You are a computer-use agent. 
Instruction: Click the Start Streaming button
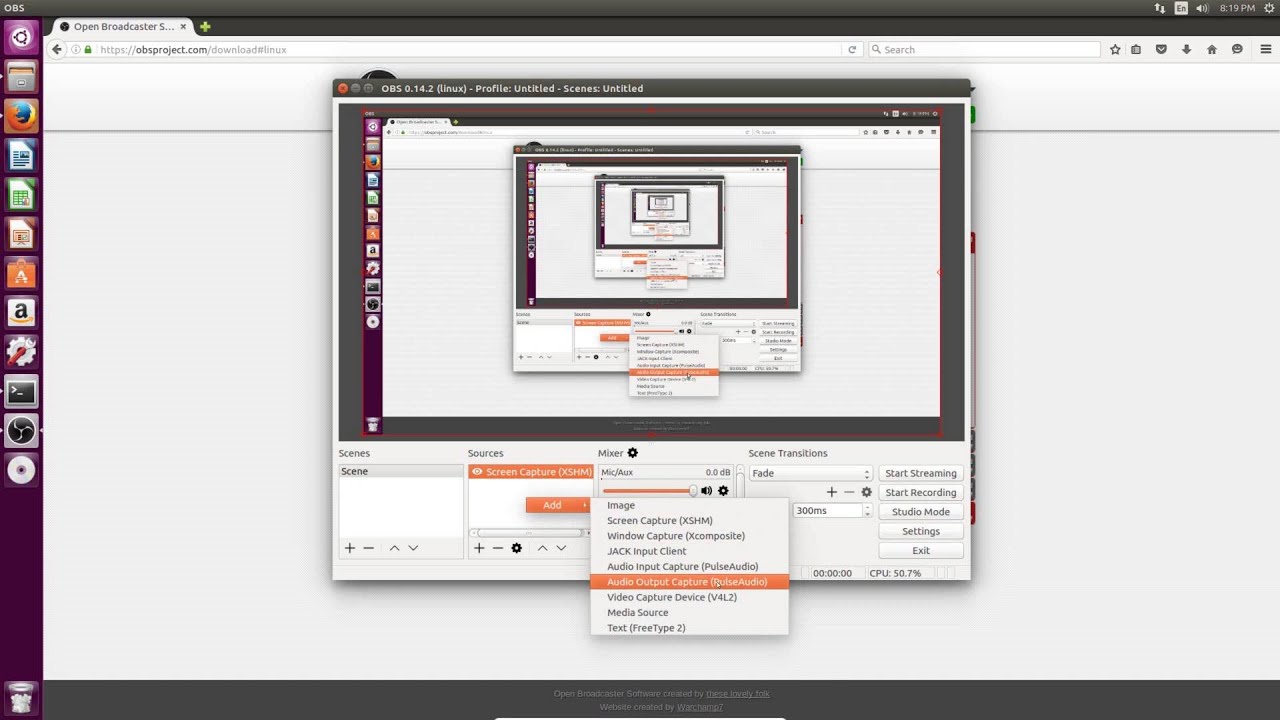(920, 473)
